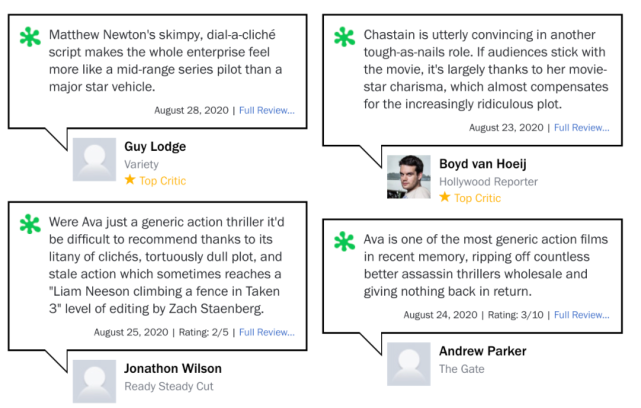Image resolution: width=641 pixels, height=408 pixels.
Task: Click green splat icon on Andrew Parker review
Action: coord(345,242)
